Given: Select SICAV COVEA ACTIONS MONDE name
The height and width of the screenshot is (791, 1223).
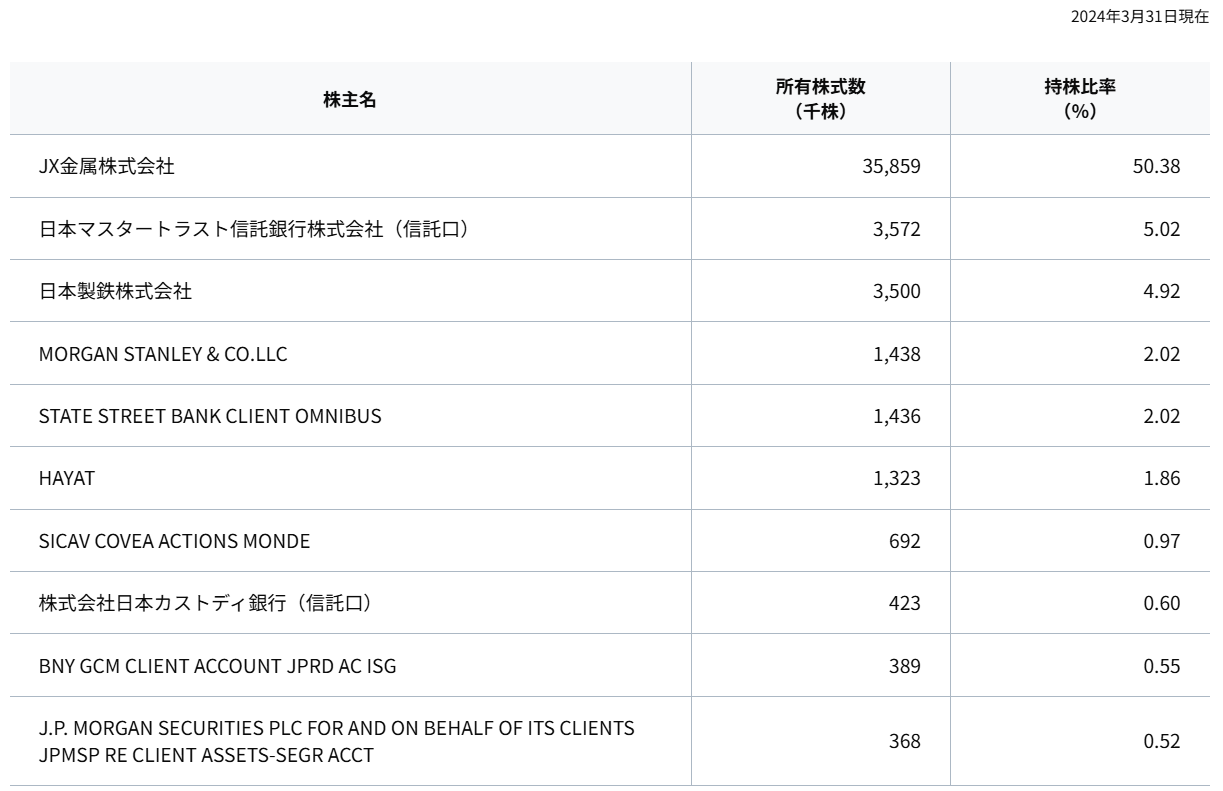Looking at the screenshot, I should [174, 541].
